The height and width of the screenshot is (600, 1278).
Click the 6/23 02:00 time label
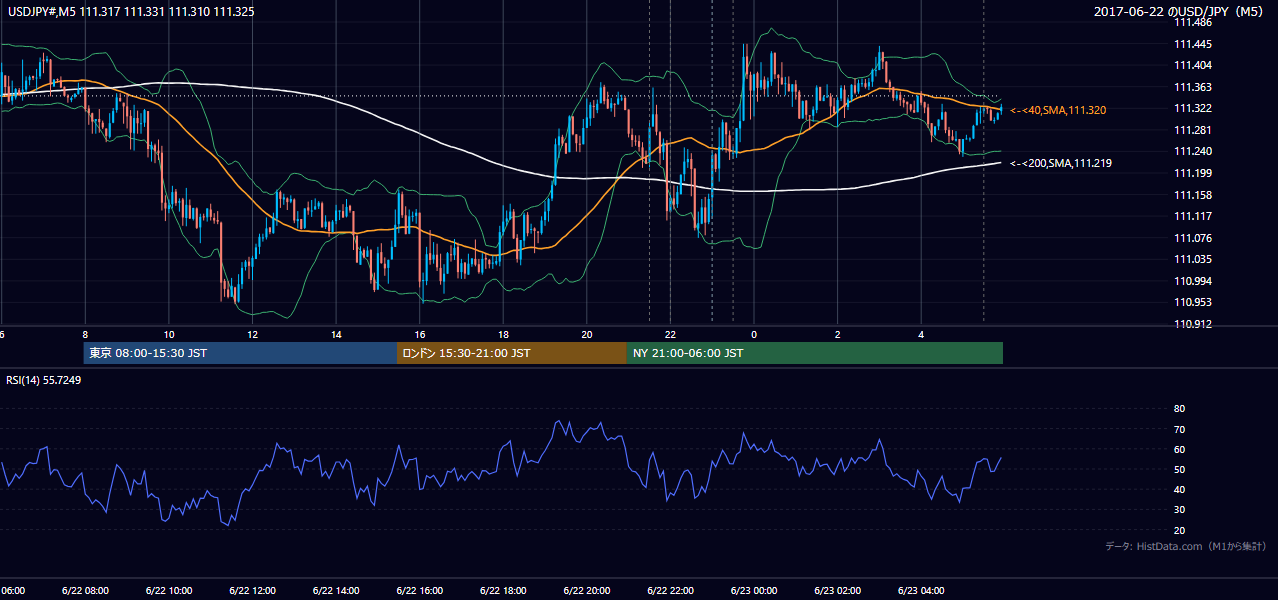click(x=838, y=591)
